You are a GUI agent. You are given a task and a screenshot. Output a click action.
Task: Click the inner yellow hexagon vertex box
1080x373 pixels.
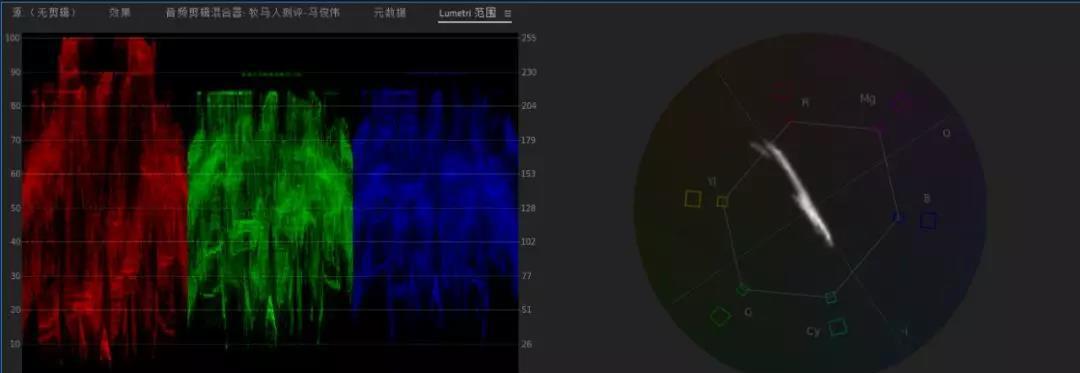[723, 202]
